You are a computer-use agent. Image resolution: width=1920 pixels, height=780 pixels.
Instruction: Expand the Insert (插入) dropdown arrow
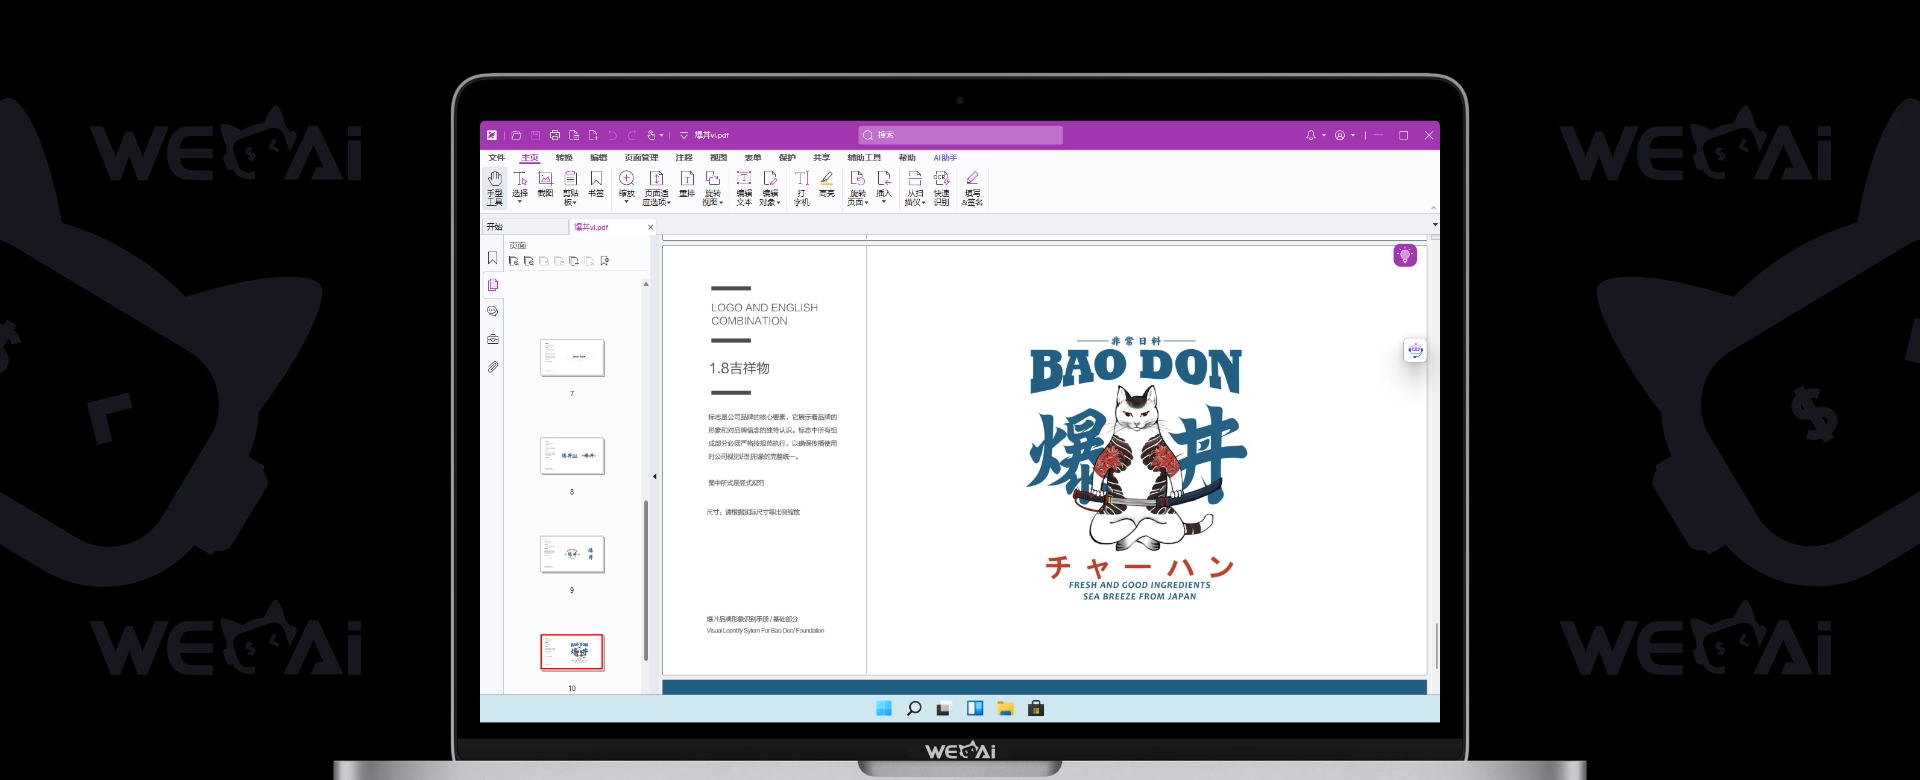(884, 202)
